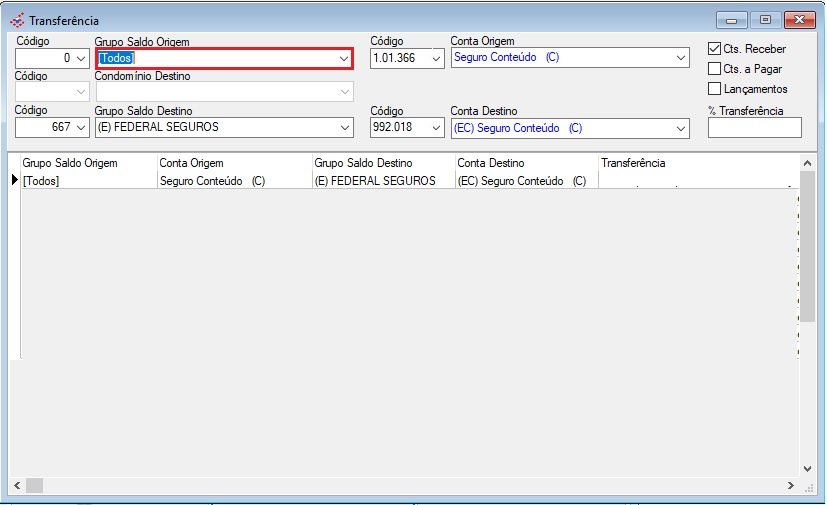The width and height of the screenshot is (827, 505).
Task: Expand the Grupo Saldo Origem dropdown
Action: 344,59
